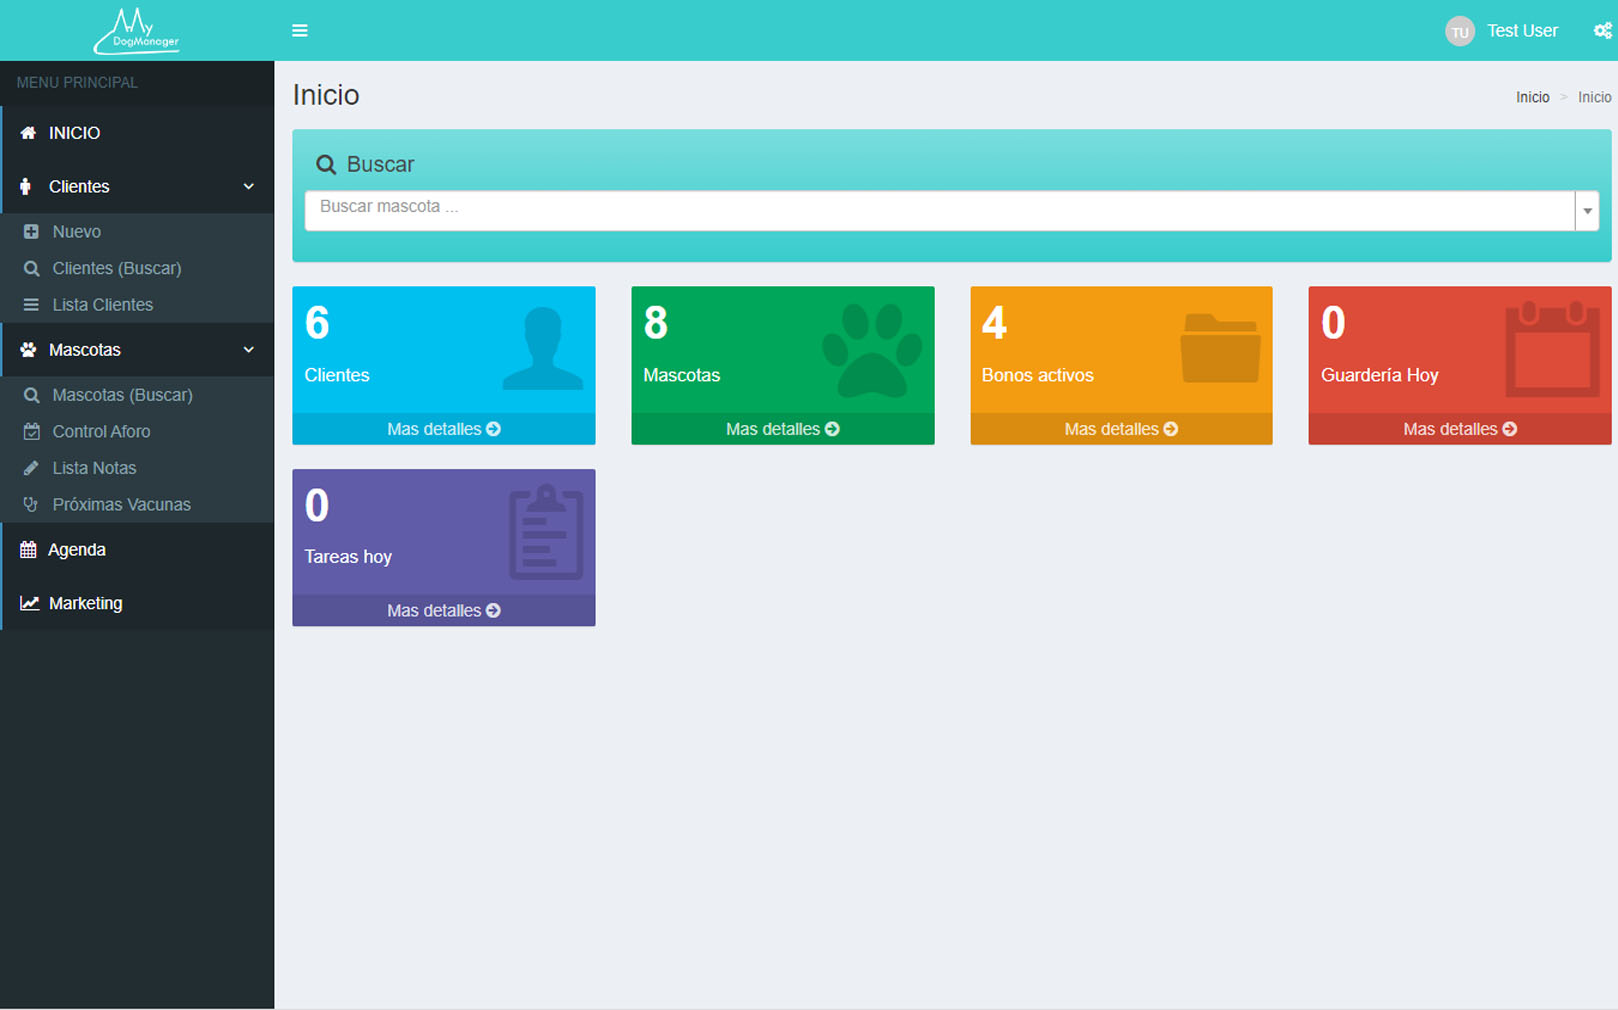Click the paw icon on Mascotas card
The image size is (1618, 1010).
tap(872, 350)
